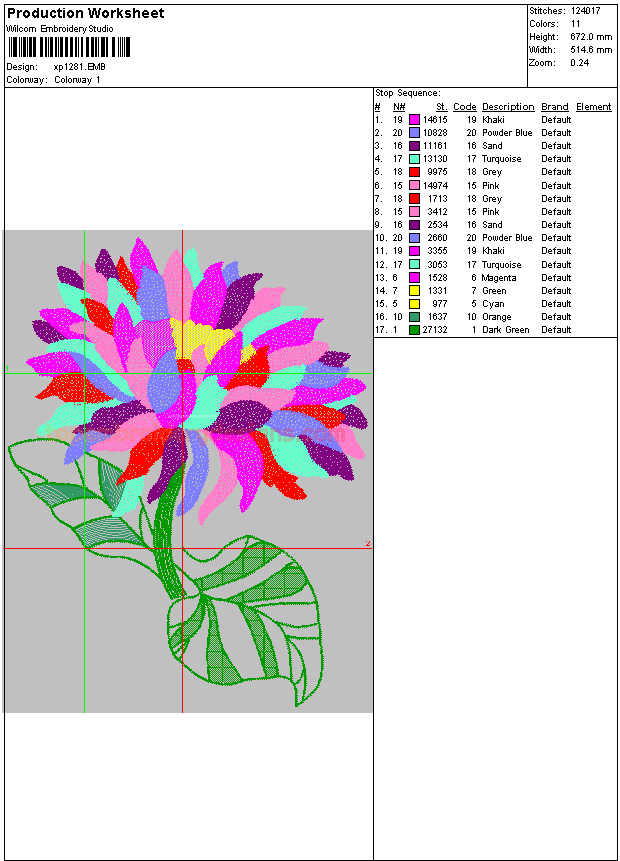This screenshot has height=861, width=620.
Task: Click the 'Production Worksheet' title
Action: 85,13
